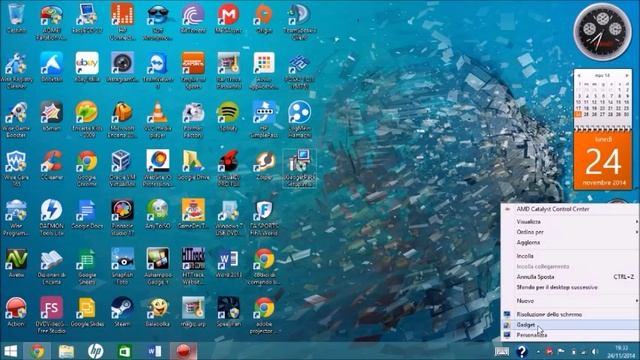Image resolution: width=640 pixels, height=360 pixels.
Task: Show hidden tray icons arrow
Action: [x=538, y=352]
